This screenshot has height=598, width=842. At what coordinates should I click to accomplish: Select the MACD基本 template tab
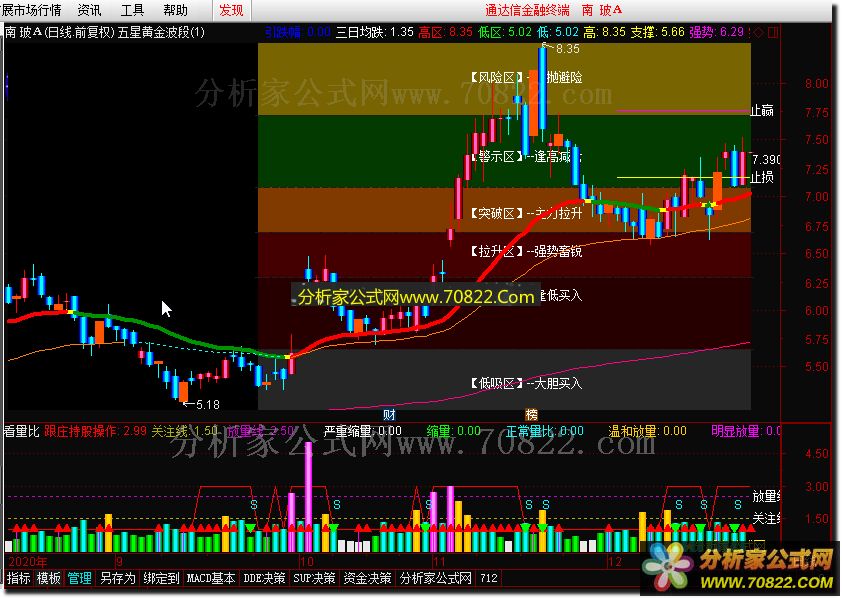[x=211, y=578]
